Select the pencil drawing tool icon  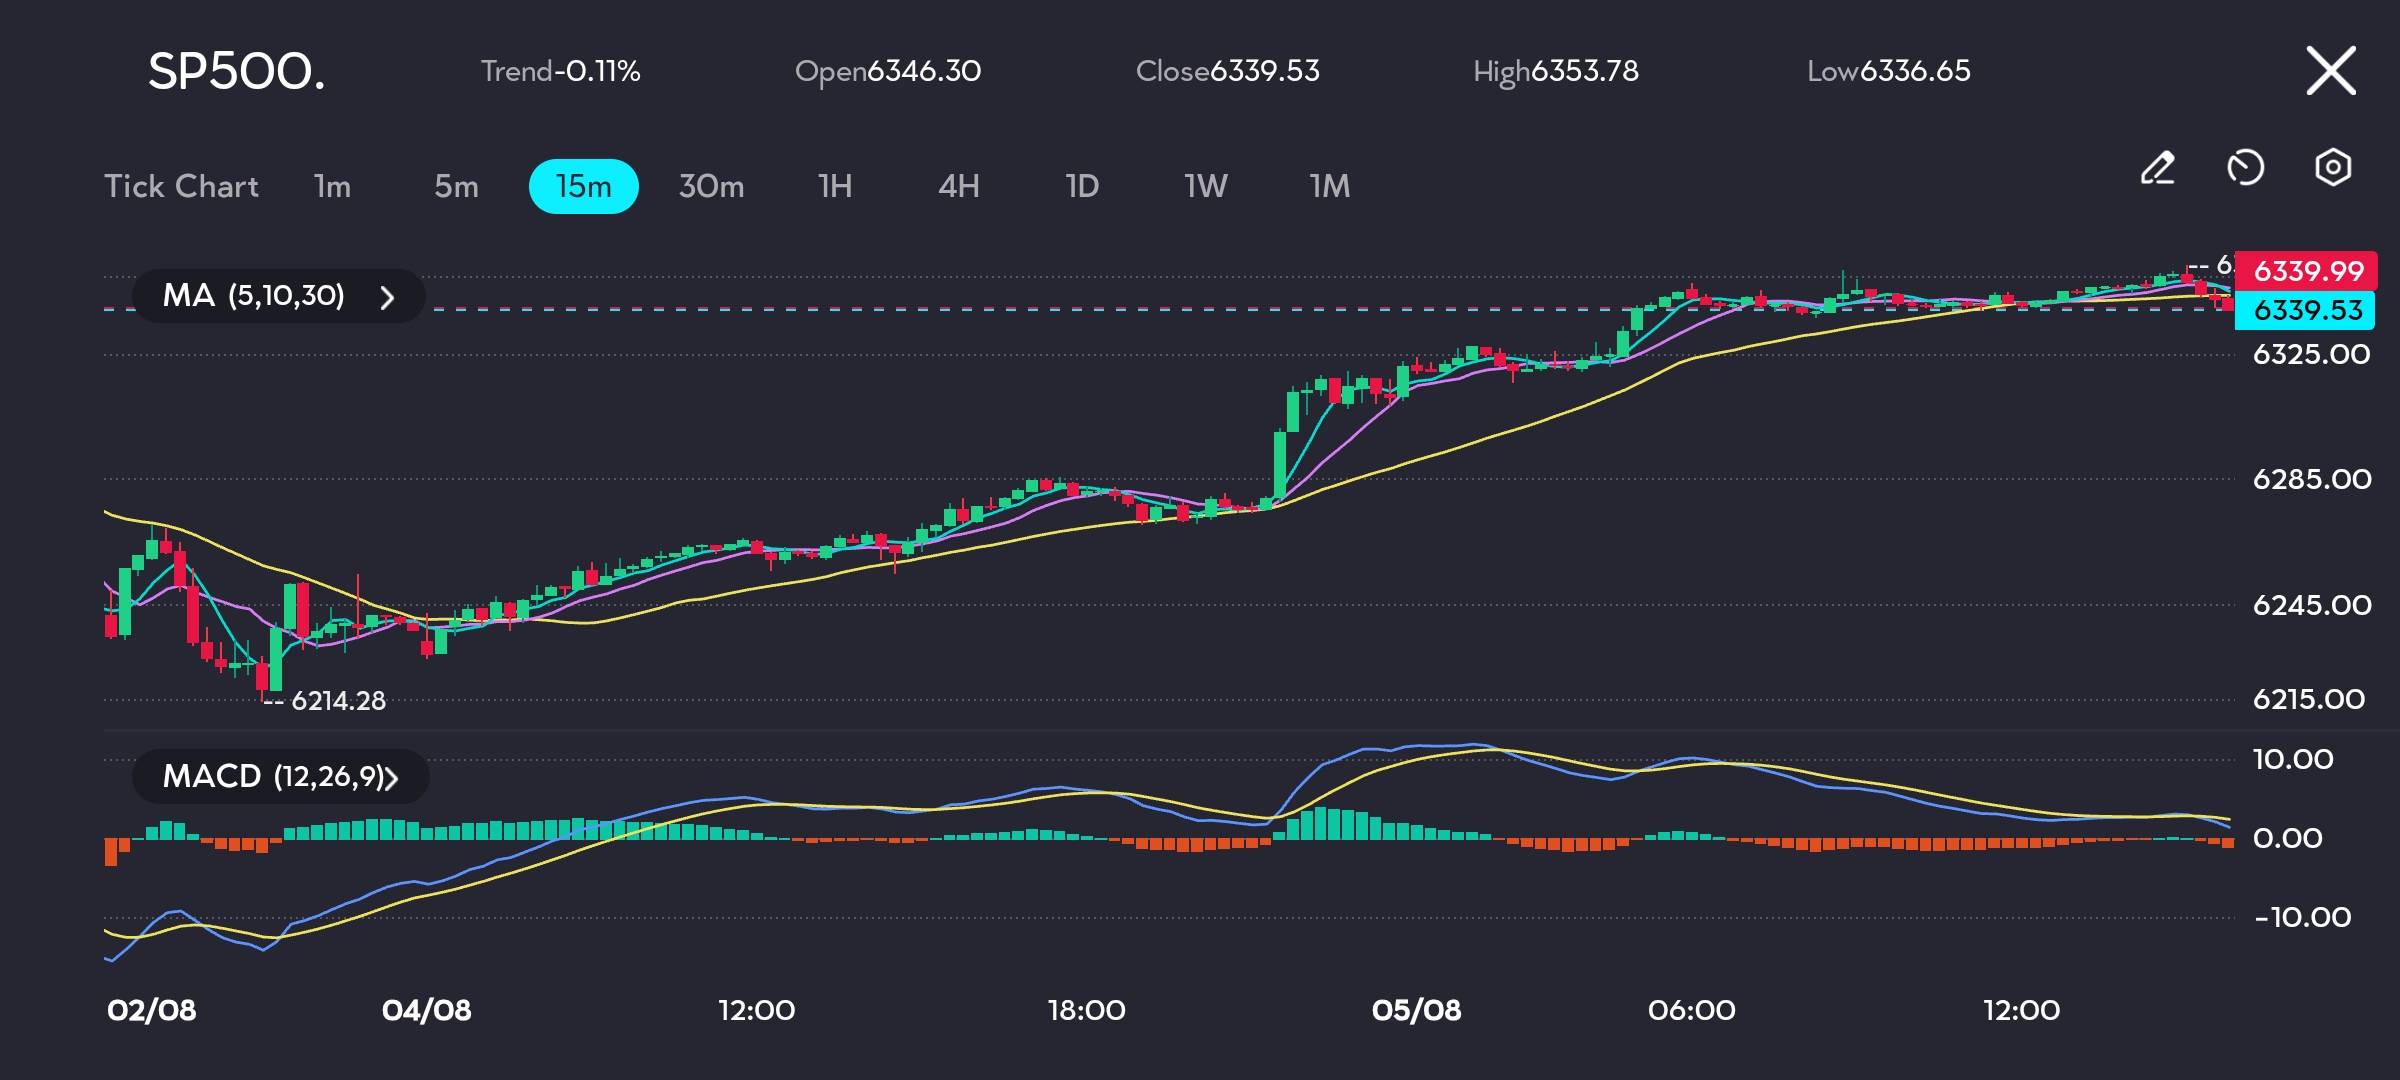pos(2157,168)
